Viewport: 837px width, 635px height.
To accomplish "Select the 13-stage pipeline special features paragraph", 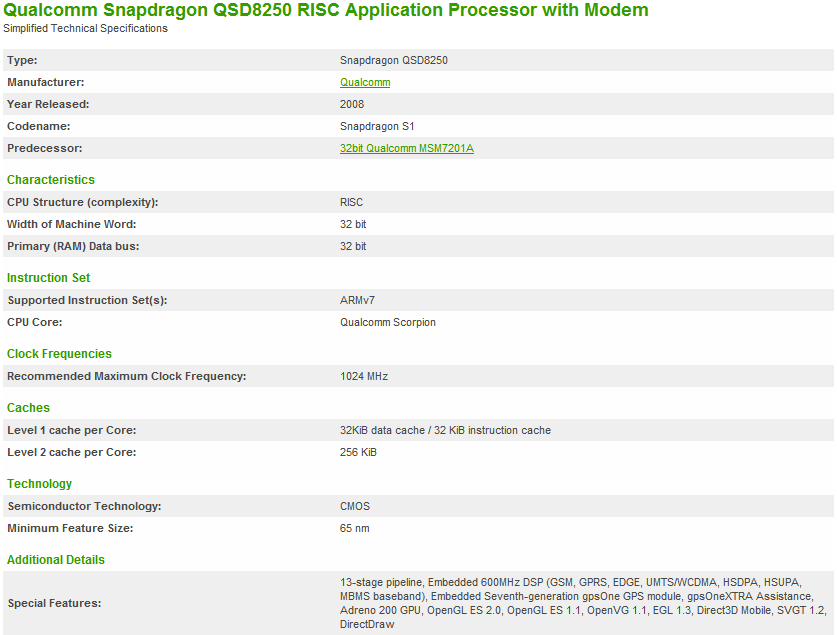I will 583,604.
